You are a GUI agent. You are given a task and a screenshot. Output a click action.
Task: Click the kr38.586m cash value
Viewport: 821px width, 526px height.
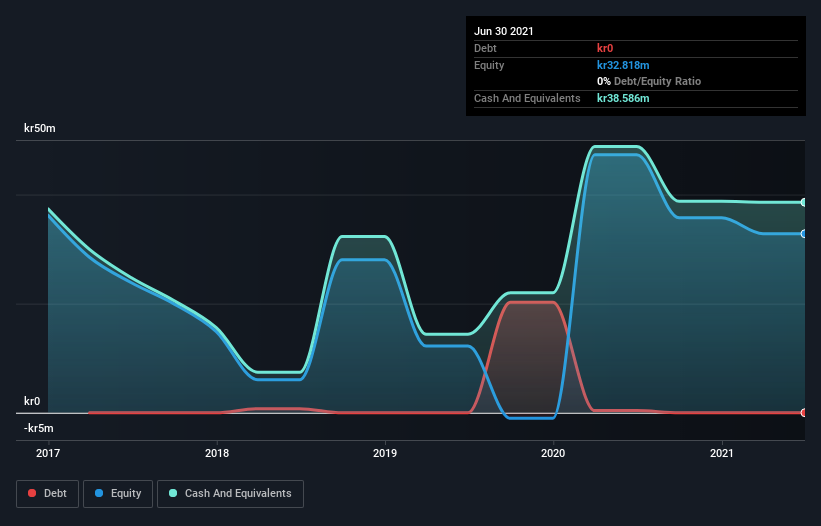click(623, 98)
